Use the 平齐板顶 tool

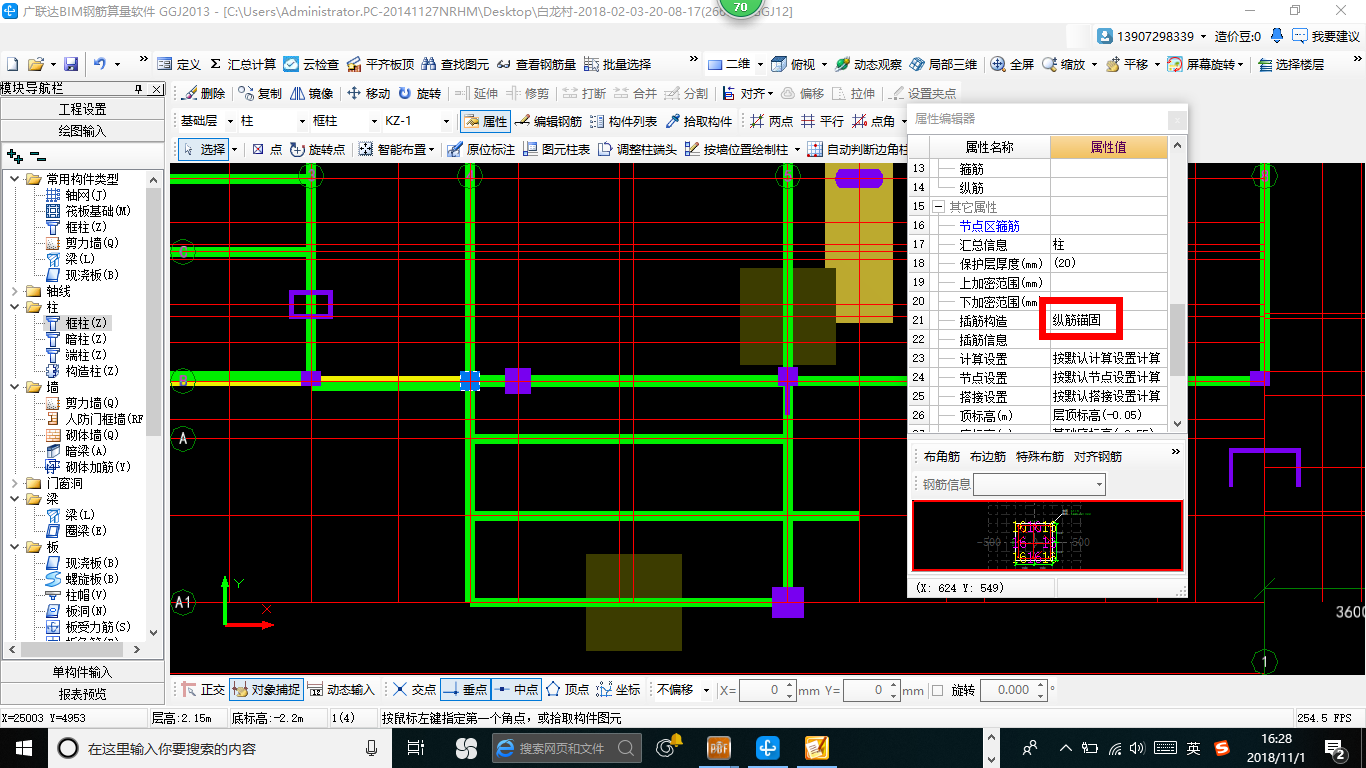click(x=380, y=64)
